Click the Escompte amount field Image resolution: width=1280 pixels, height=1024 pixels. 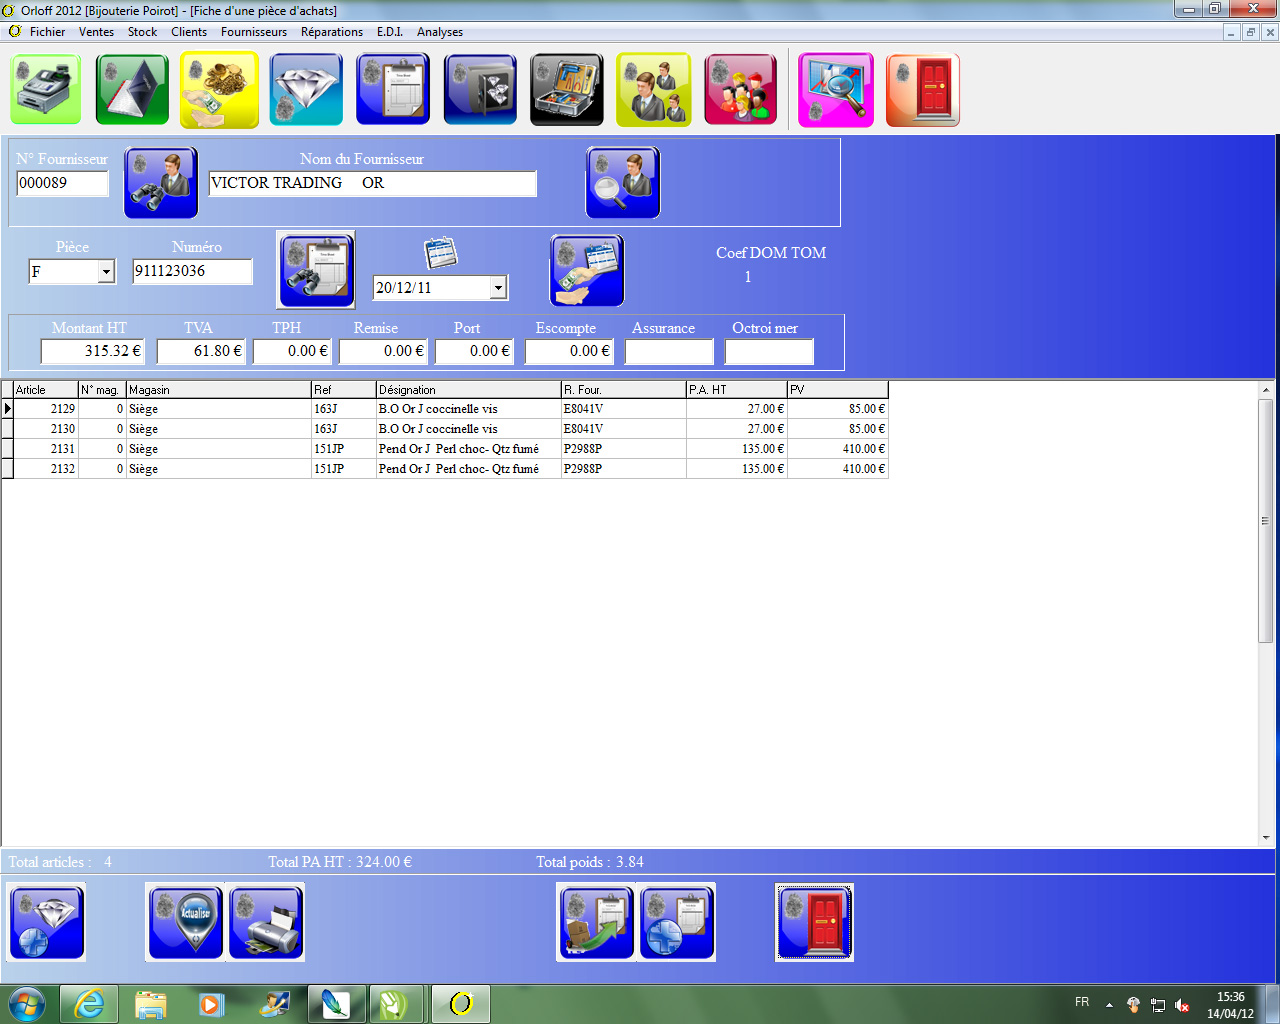pos(569,351)
